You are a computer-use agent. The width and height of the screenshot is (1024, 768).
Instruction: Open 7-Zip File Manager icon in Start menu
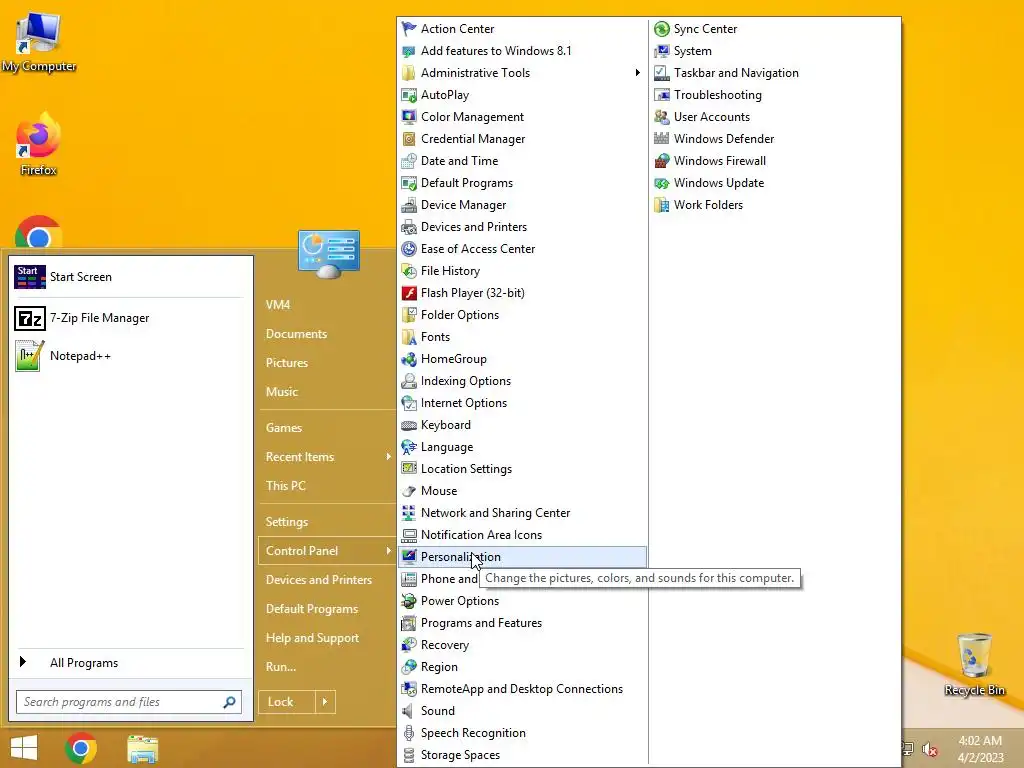point(30,319)
